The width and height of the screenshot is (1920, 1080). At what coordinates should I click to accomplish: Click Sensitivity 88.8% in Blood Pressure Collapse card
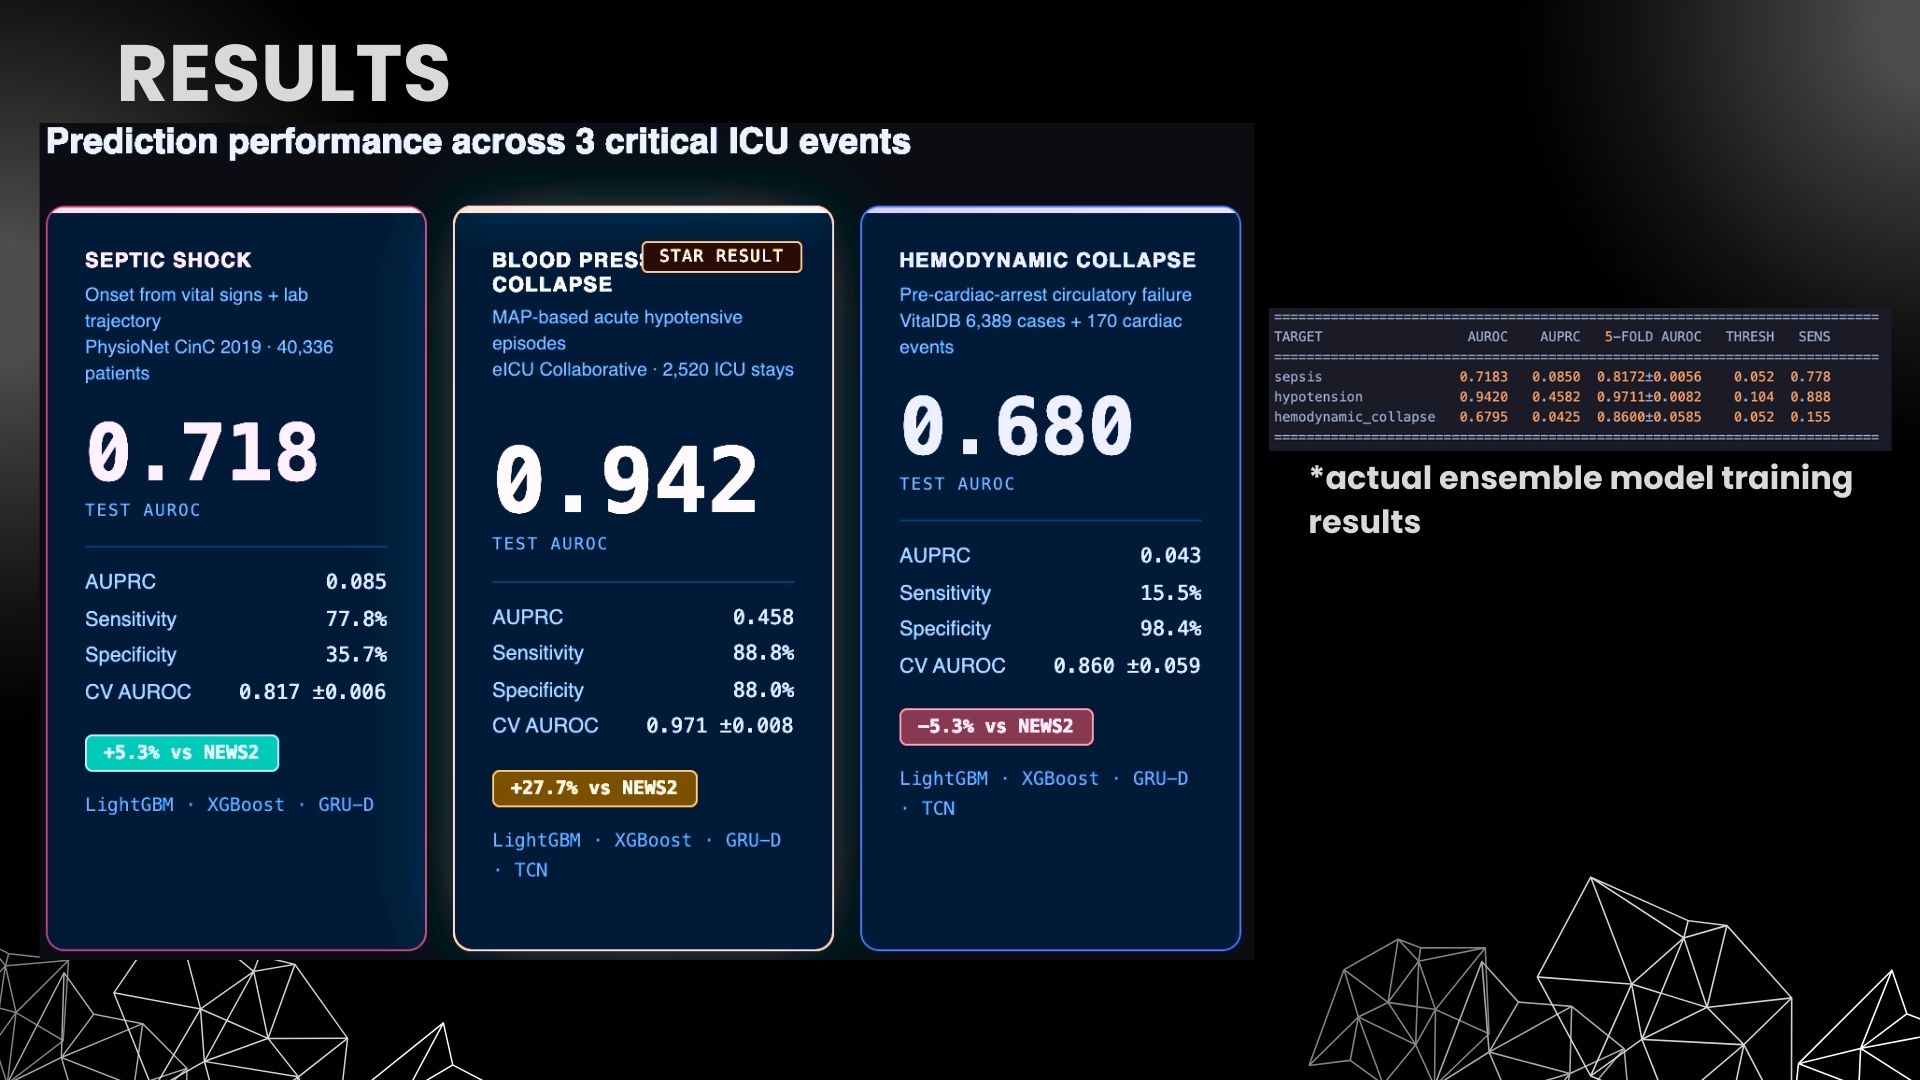click(x=762, y=653)
